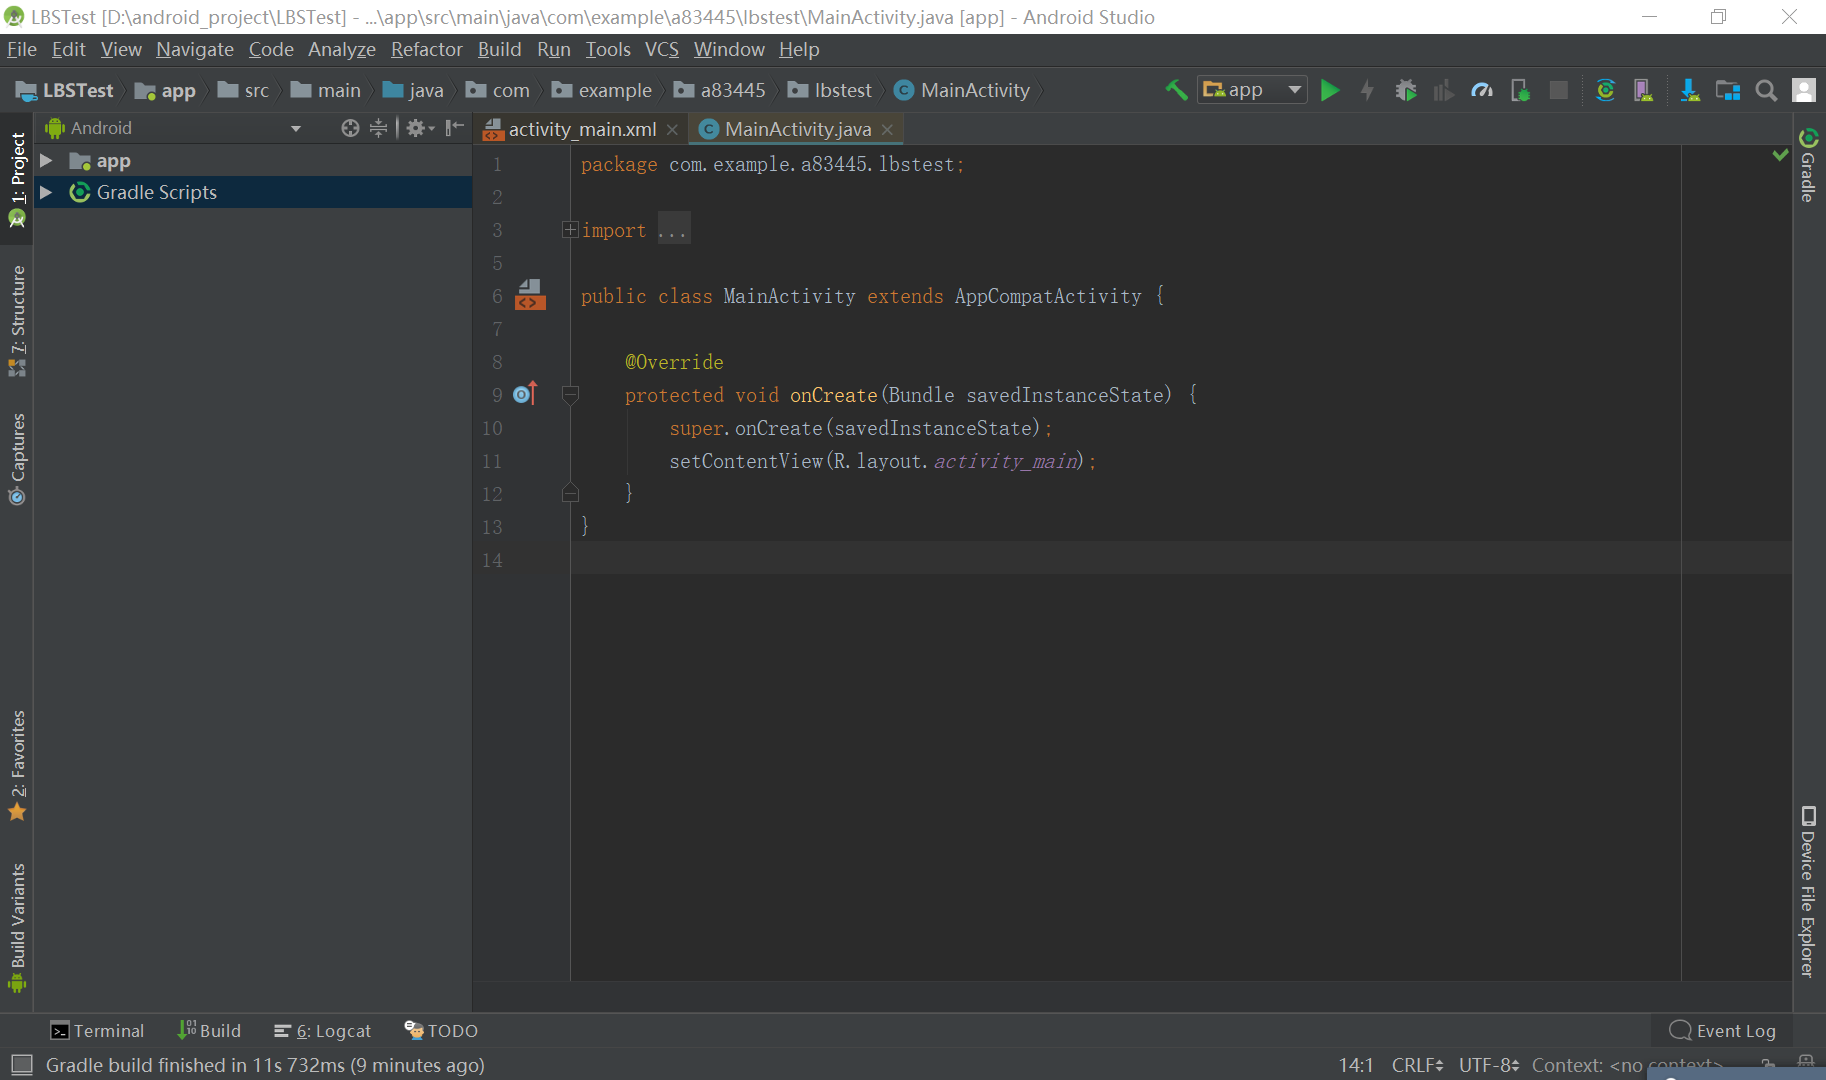Open the Build tool window
This screenshot has height=1080, width=1826.
[209, 1031]
